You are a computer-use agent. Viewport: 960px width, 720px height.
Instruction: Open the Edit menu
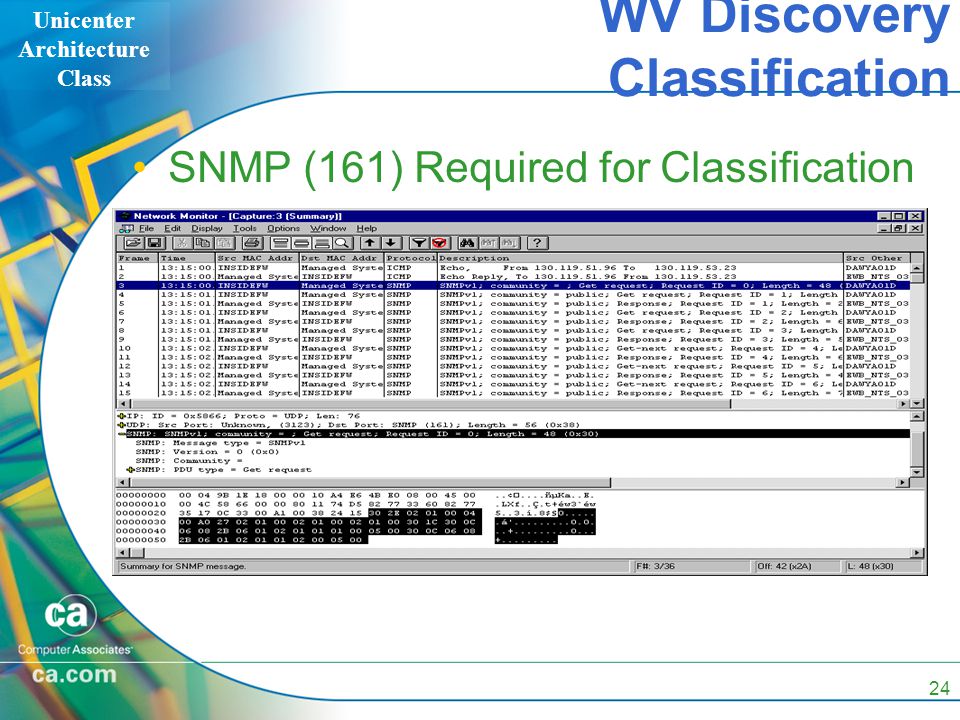pyautogui.click(x=173, y=228)
